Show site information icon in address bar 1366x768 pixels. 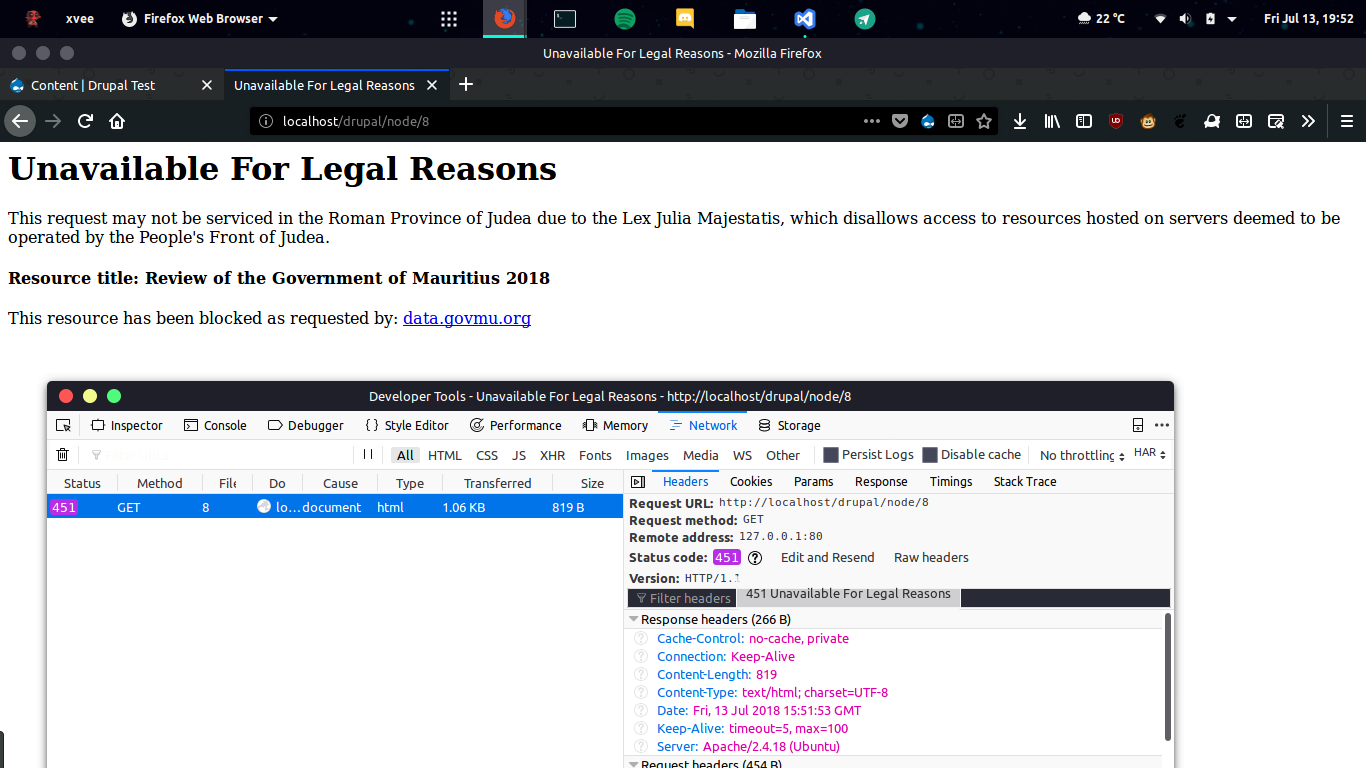click(266, 121)
